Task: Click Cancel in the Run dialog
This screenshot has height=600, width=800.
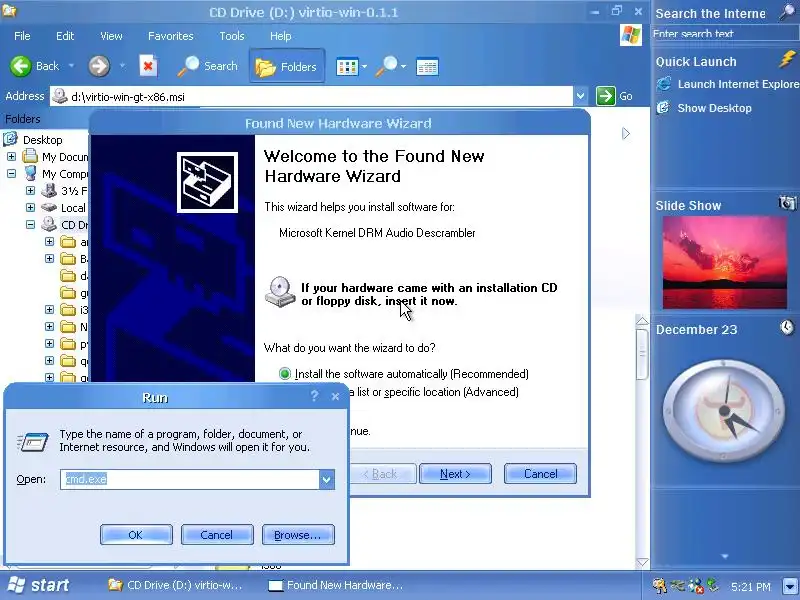Action: coord(217,534)
